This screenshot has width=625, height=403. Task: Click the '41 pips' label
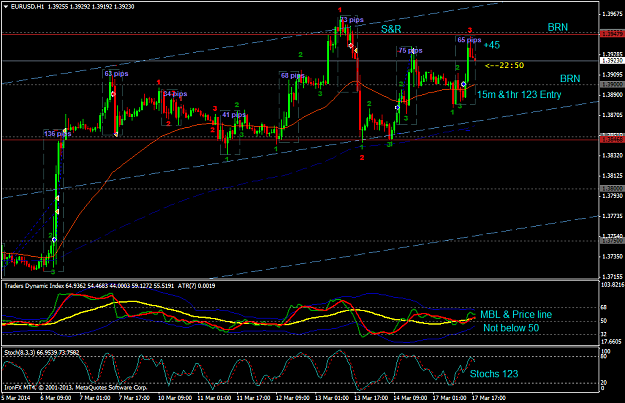pyautogui.click(x=234, y=115)
